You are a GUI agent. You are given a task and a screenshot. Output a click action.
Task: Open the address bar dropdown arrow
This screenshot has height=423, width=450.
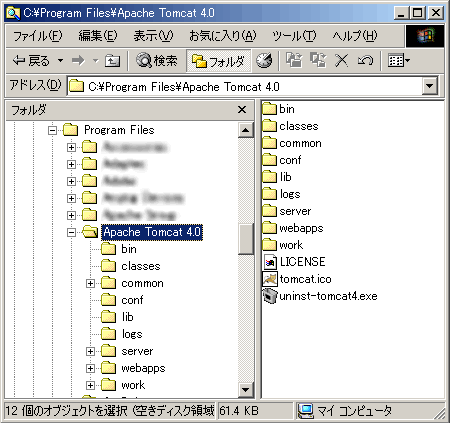point(430,86)
